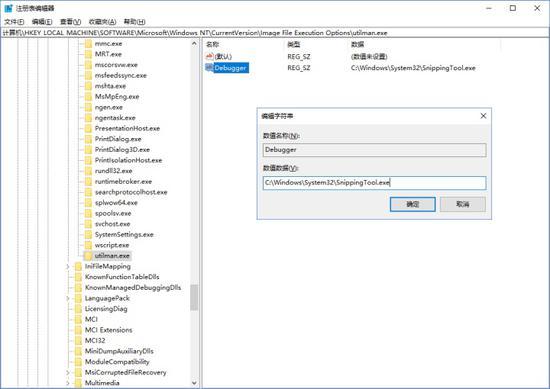This screenshot has width=550, height=389.
Task: Click tree scrollbar up arrow
Action: click(x=194, y=43)
